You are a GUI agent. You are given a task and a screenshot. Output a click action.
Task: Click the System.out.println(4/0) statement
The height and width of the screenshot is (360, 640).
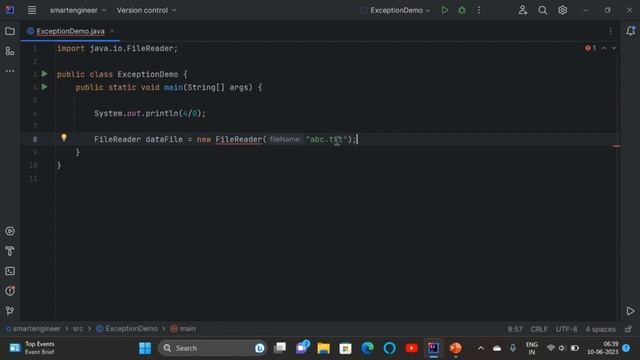(150, 113)
